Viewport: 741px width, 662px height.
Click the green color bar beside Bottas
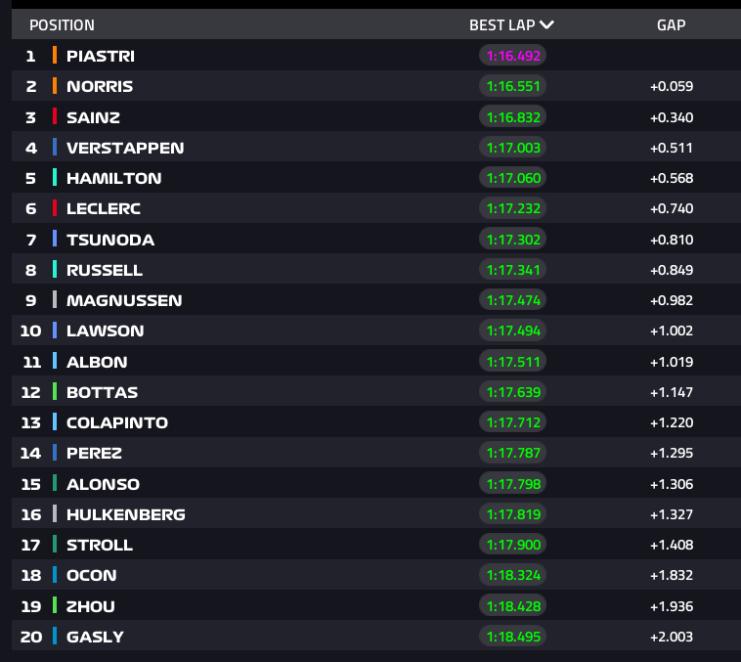[x=55, y=392]
